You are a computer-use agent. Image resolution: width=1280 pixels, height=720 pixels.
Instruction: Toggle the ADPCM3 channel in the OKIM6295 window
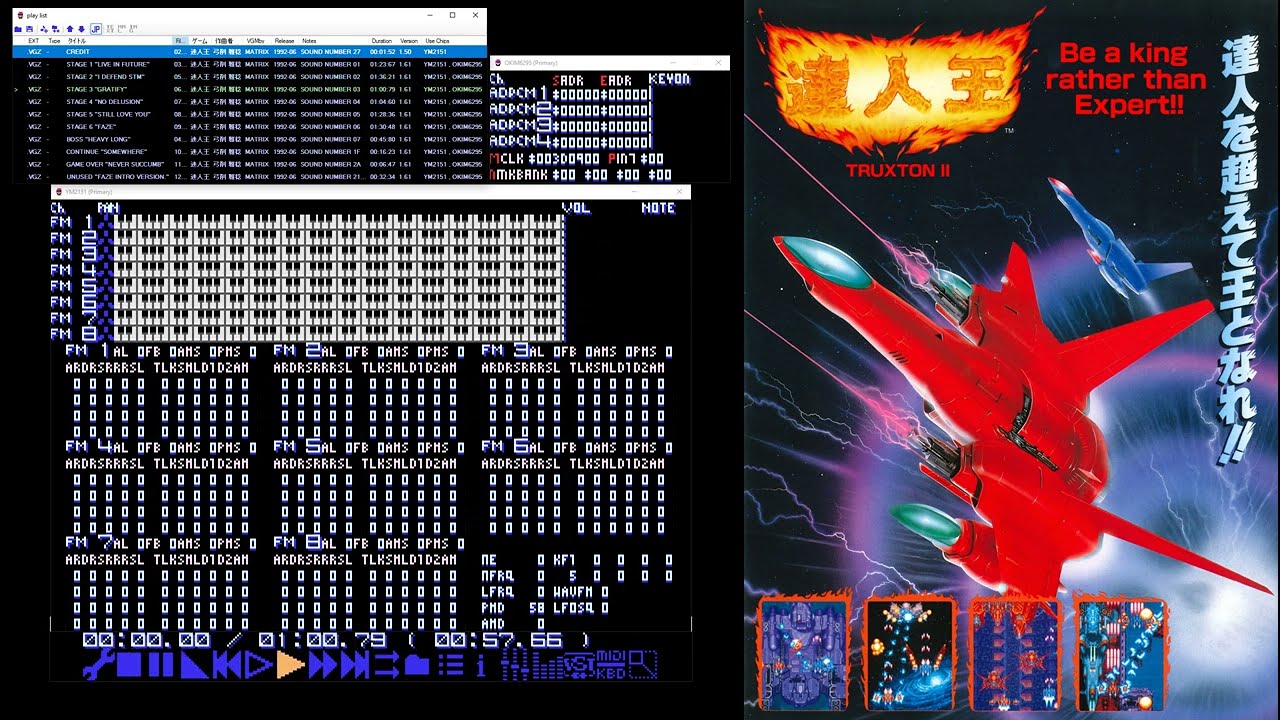pyautogui.click(x=520, y=126)
